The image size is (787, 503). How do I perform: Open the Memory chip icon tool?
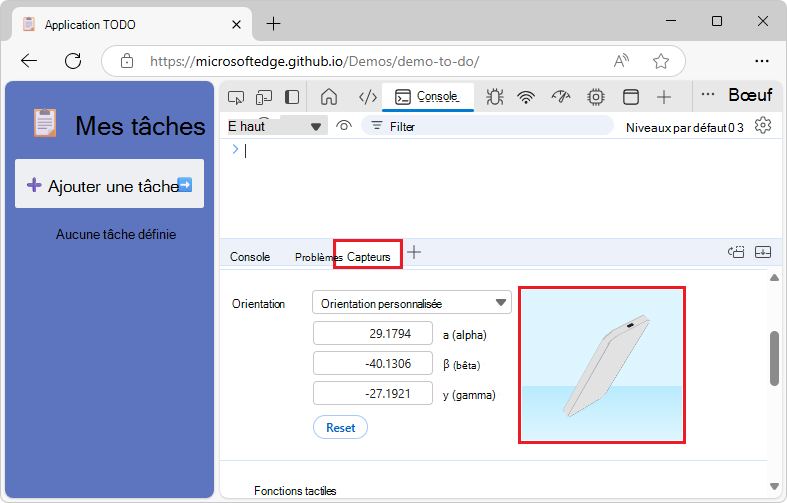(596, 97)
